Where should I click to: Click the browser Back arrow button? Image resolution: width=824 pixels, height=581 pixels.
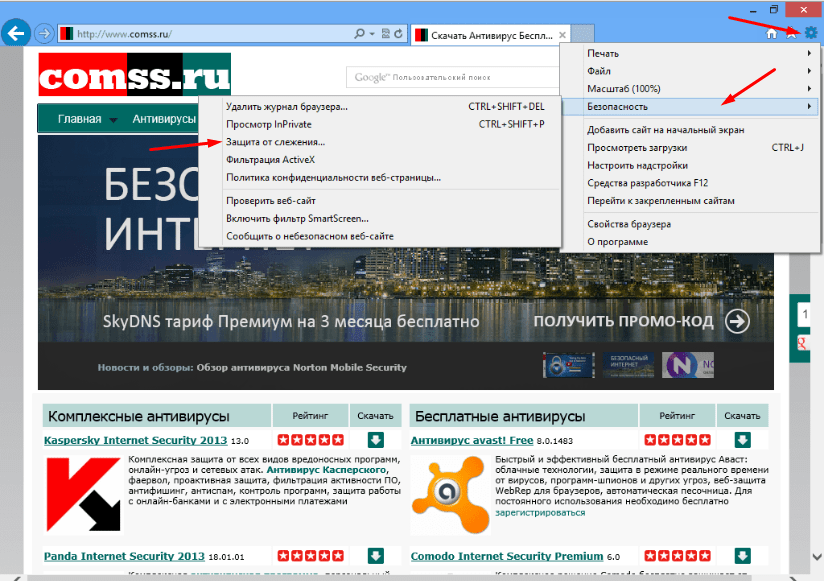pos(15,33)
